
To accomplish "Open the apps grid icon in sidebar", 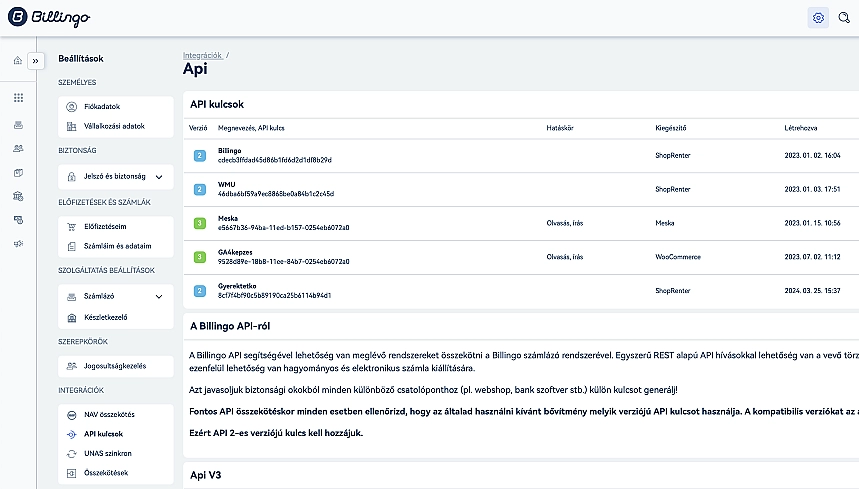I will tap(18, 98).
